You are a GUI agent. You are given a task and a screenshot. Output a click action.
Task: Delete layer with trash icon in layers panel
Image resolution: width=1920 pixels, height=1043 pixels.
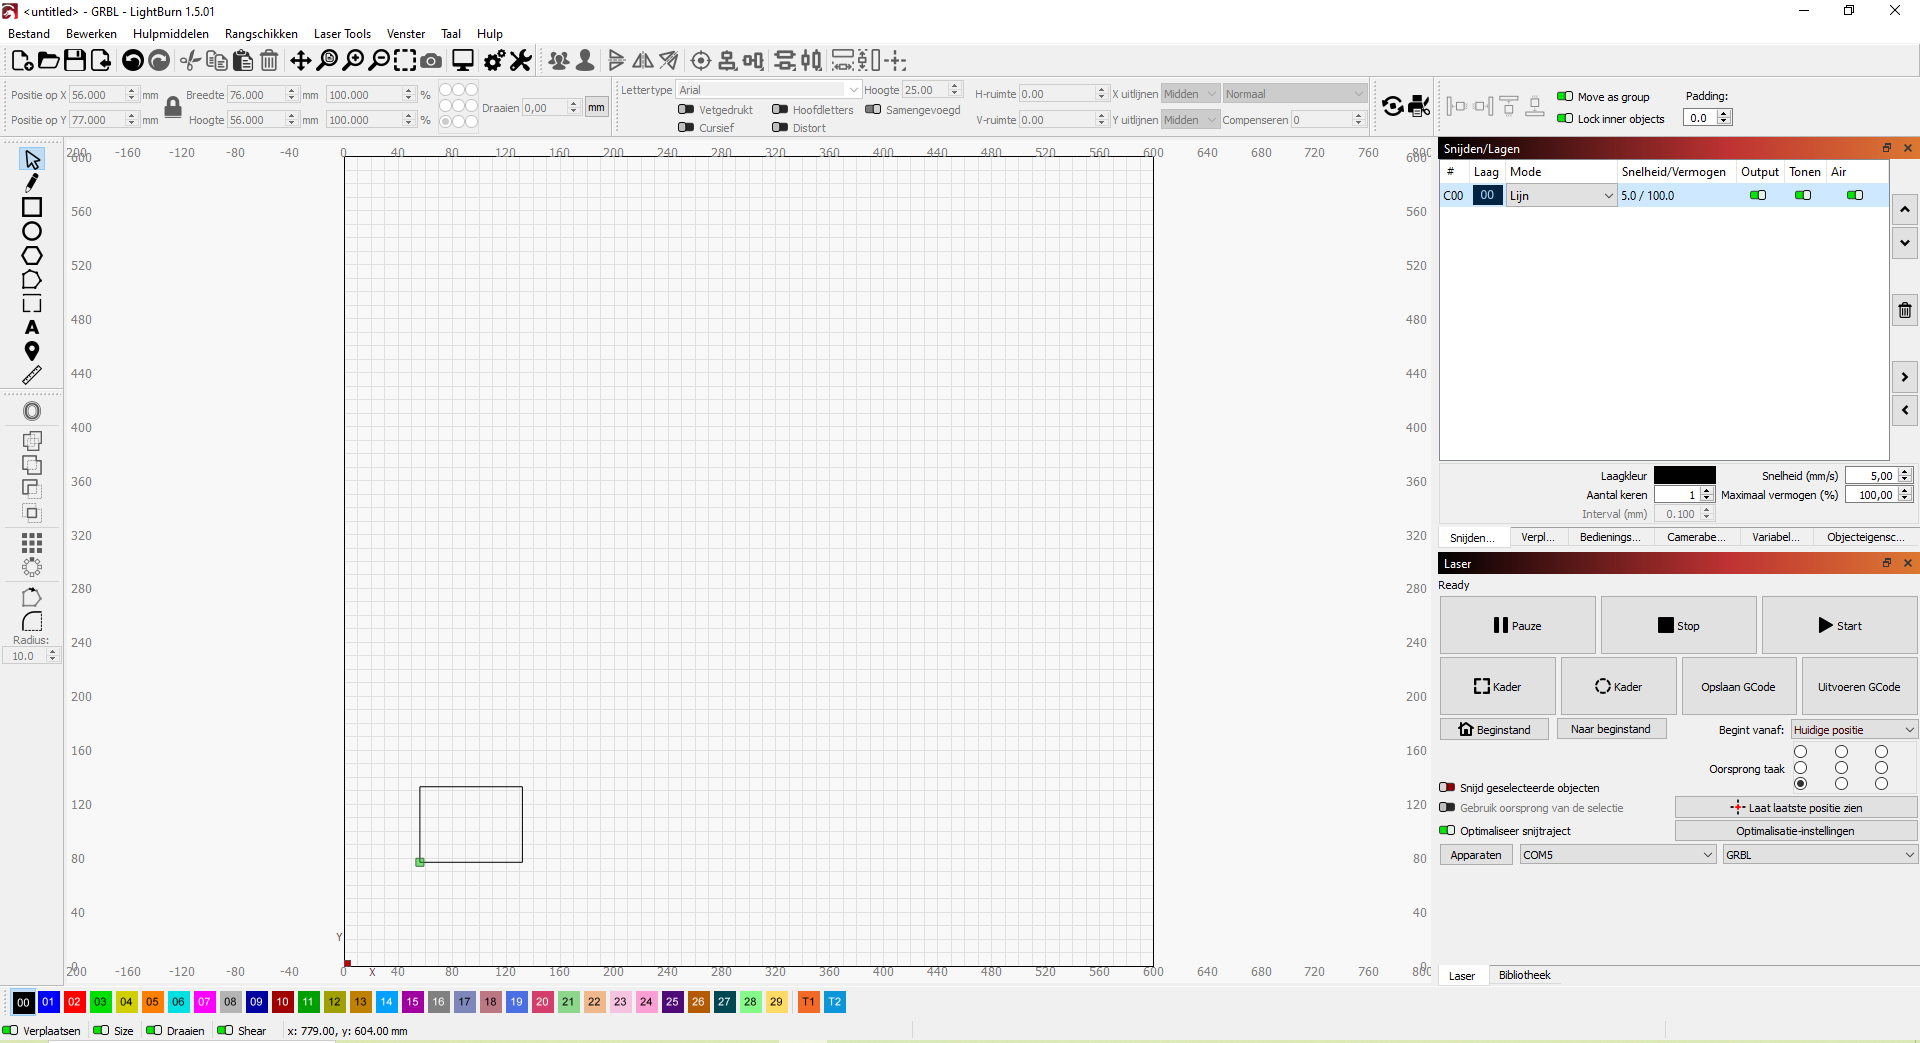(1905, 310)
